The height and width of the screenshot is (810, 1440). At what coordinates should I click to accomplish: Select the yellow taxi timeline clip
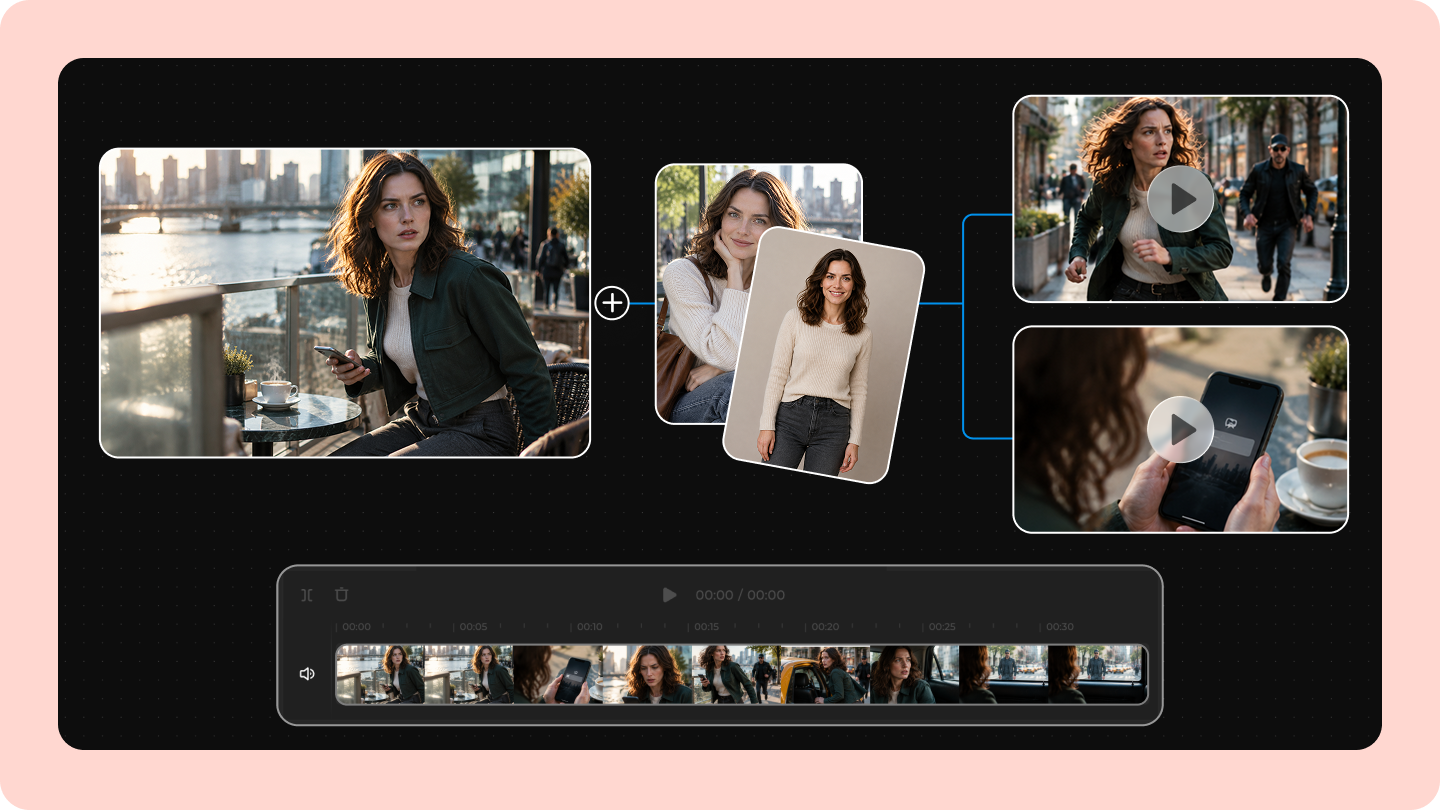tap(825, 674)
